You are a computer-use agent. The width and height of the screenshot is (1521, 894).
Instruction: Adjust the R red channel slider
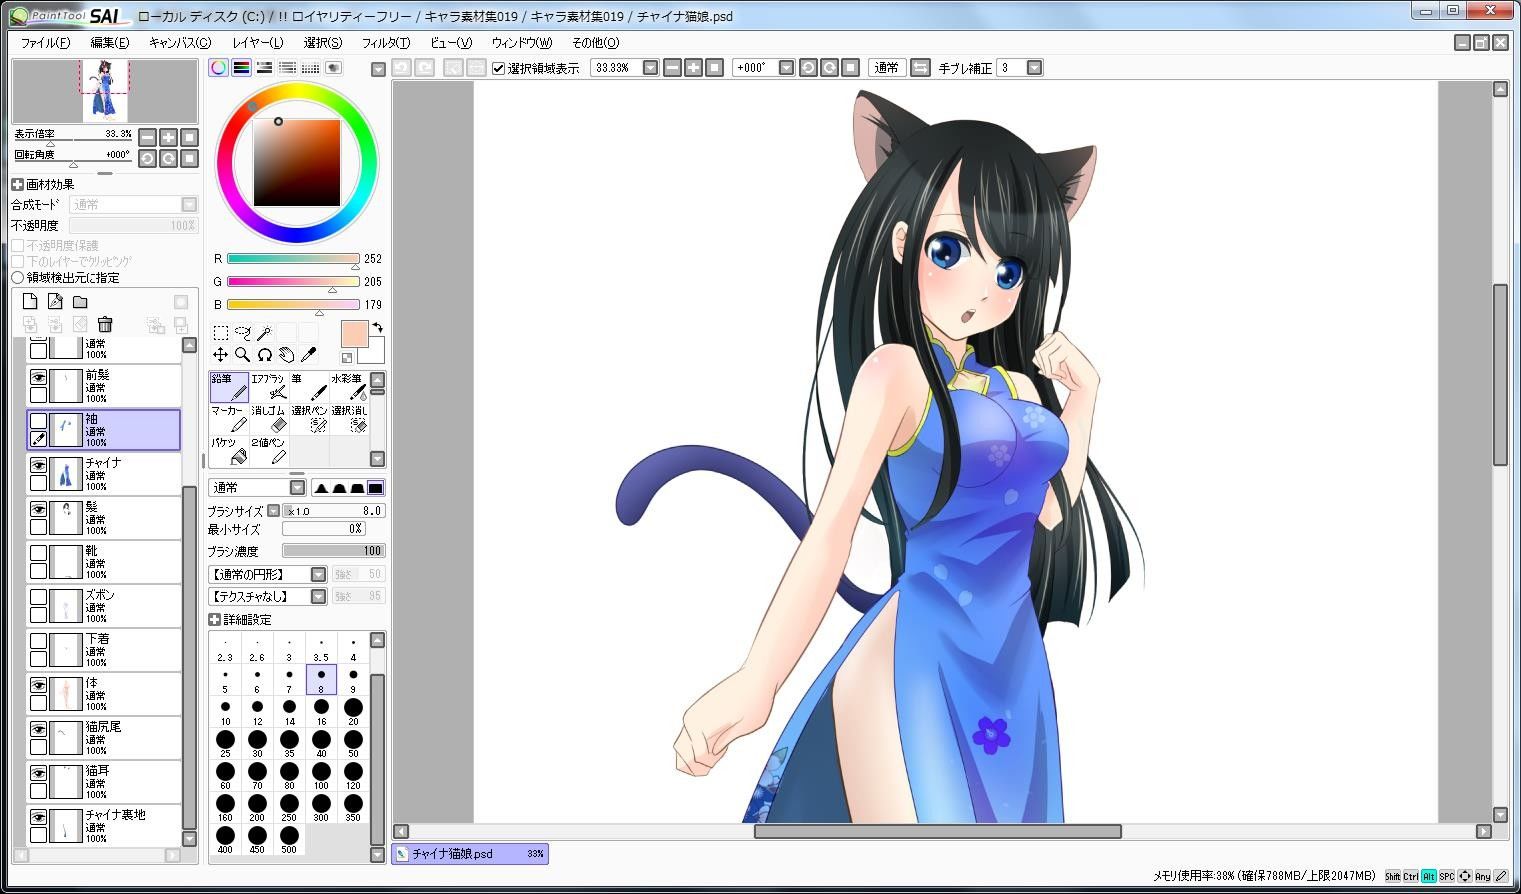tap(293, 259)
